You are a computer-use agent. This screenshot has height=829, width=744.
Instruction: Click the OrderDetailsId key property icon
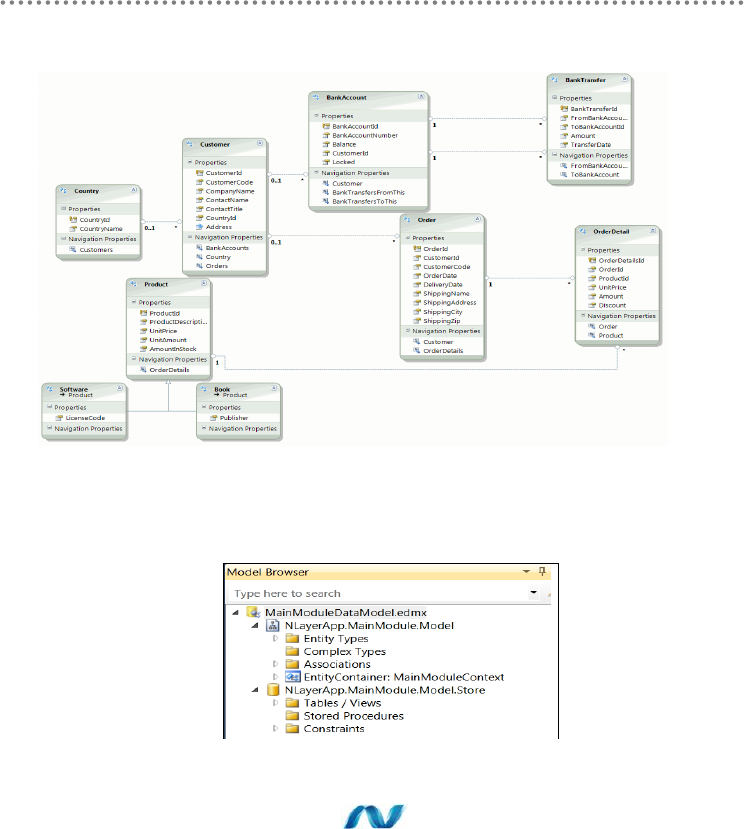point(592,260)
